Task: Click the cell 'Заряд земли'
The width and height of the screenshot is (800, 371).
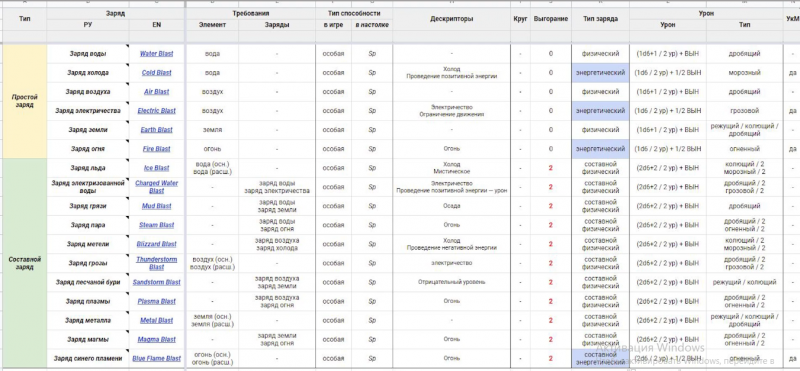Action: [88, 130]
